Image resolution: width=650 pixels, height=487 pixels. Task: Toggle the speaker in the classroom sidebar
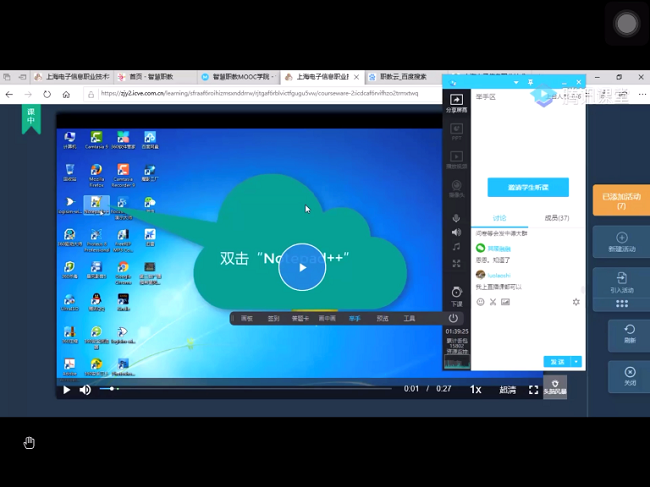456,232
